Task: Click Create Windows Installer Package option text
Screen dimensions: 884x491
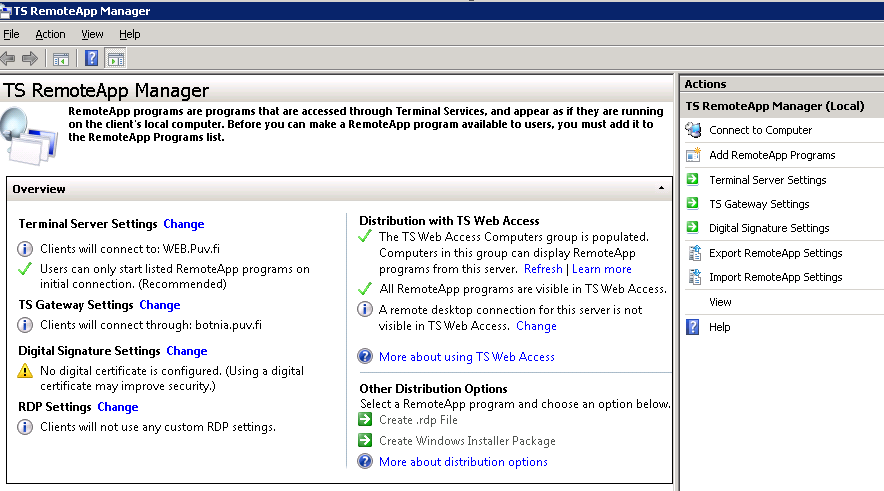Action: [467, 441]
